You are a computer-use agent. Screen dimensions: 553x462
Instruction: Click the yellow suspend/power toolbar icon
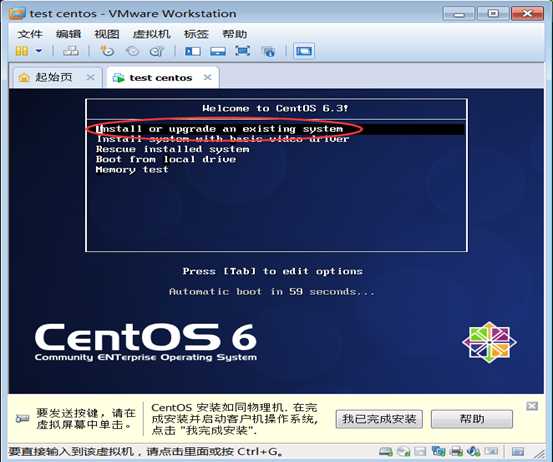(22, 51)
